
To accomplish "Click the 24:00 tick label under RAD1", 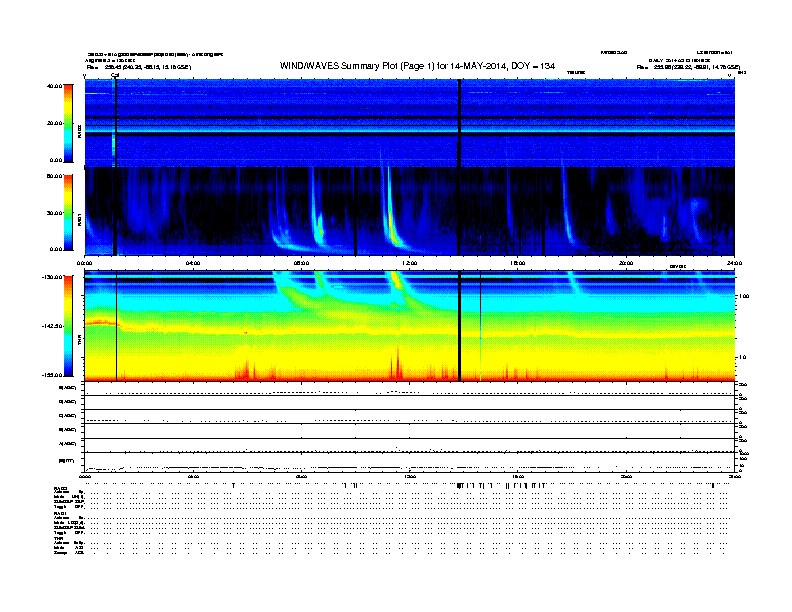I will click(x=734, y=263).
